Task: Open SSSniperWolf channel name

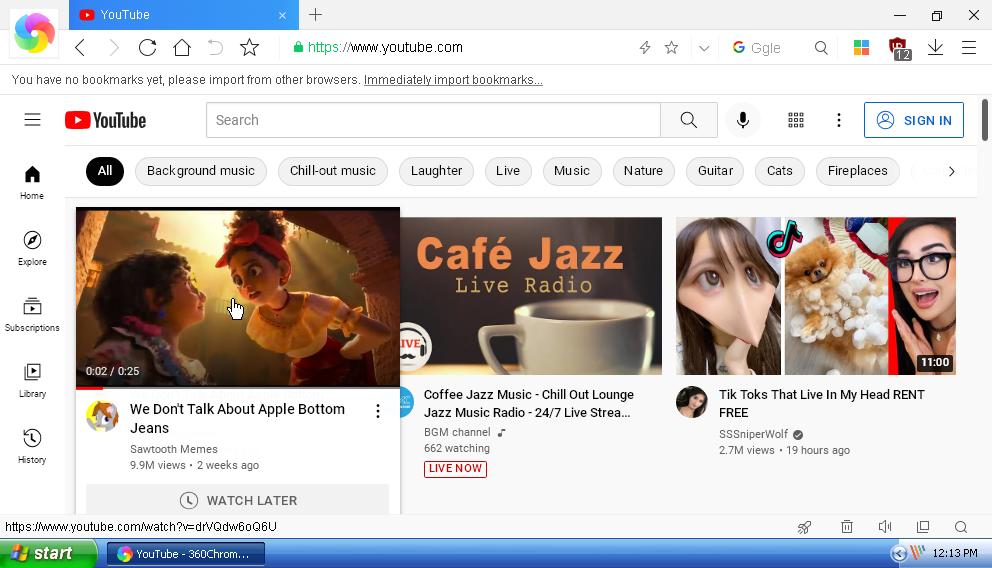Action: point(753,434)
